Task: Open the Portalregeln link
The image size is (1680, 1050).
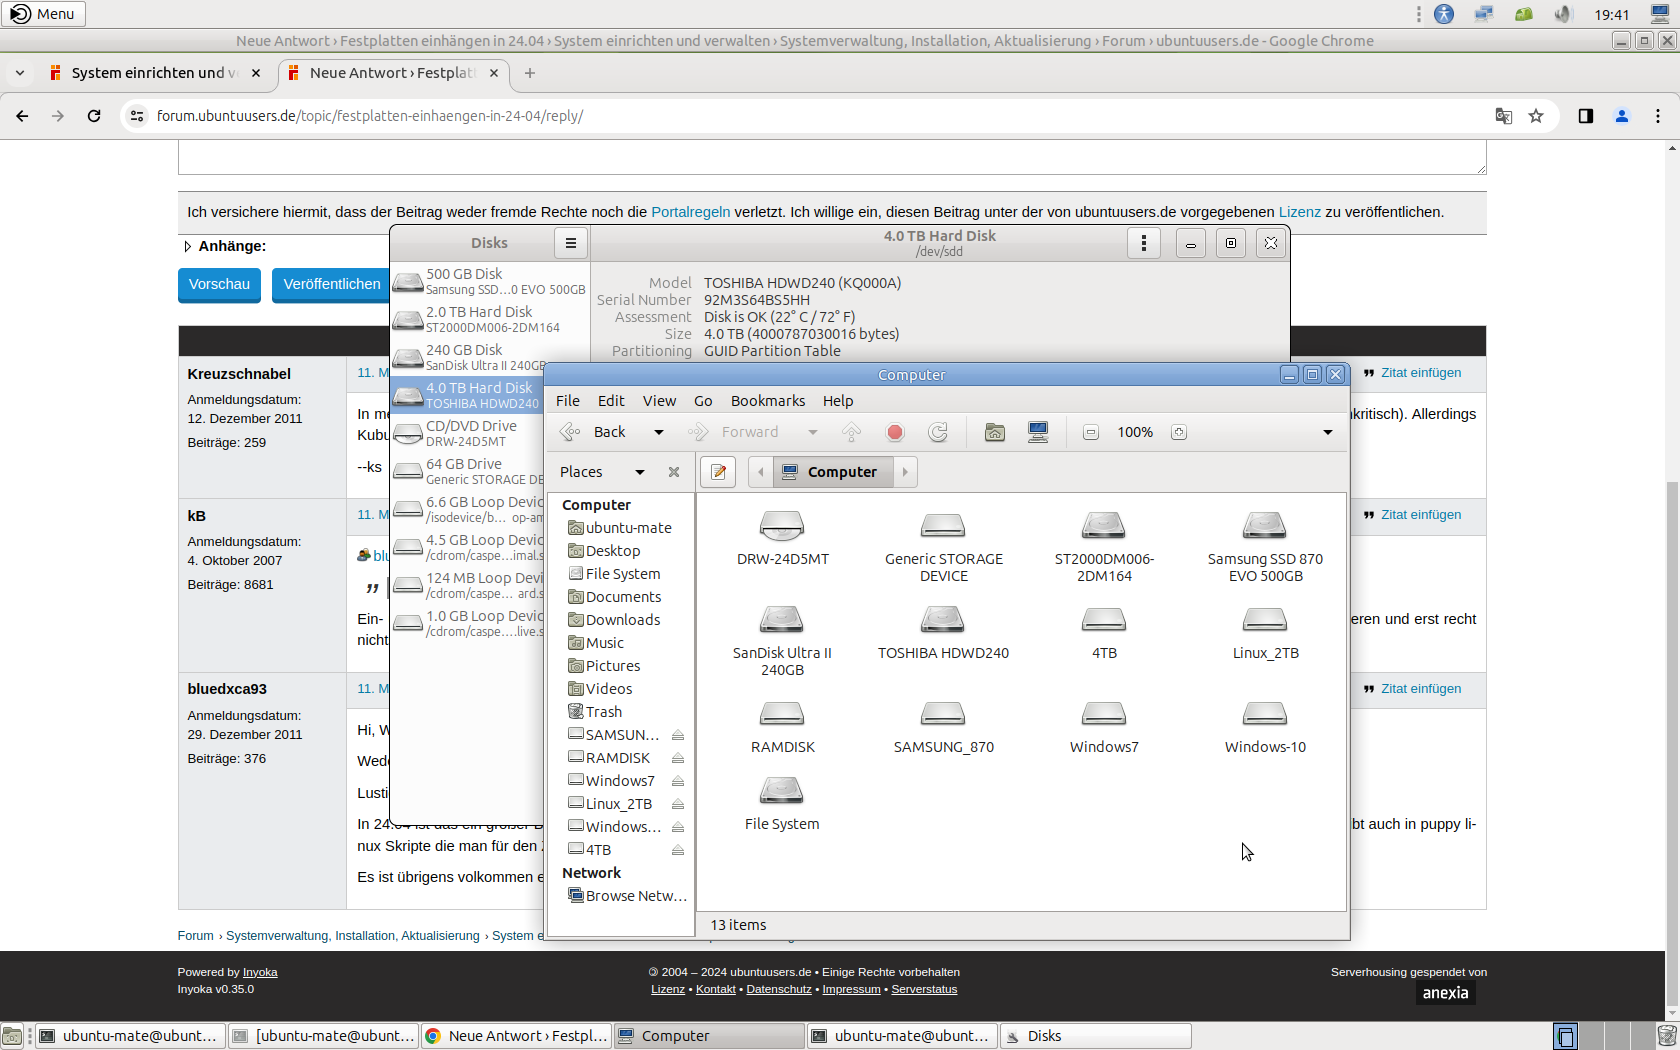Action: click(691, 212)
